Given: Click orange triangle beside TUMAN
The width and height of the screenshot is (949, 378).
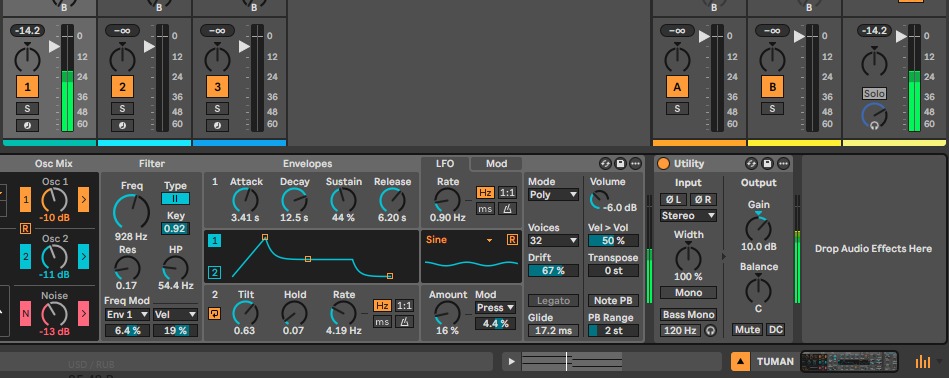Looking at the screenshot, I should point(740,362).
